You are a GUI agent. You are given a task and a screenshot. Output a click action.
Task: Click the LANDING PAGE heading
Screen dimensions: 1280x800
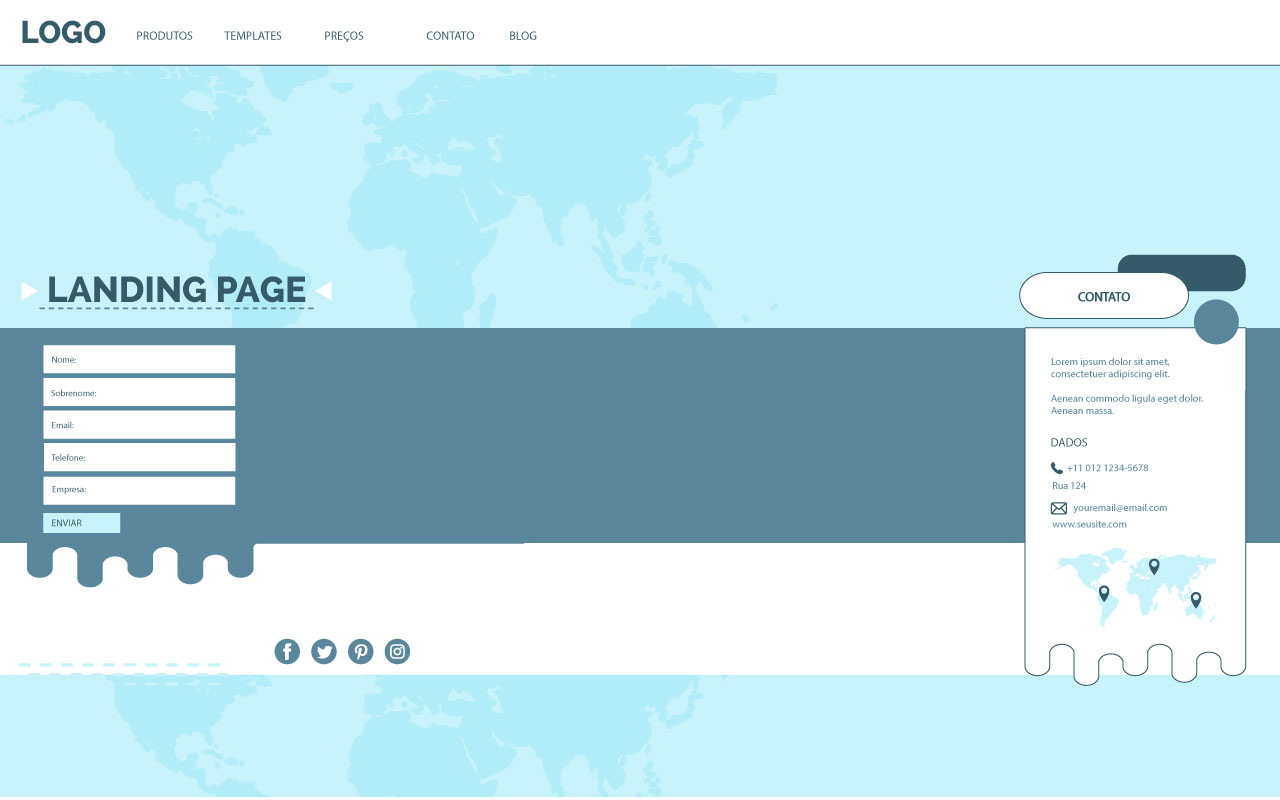(176, 290)
